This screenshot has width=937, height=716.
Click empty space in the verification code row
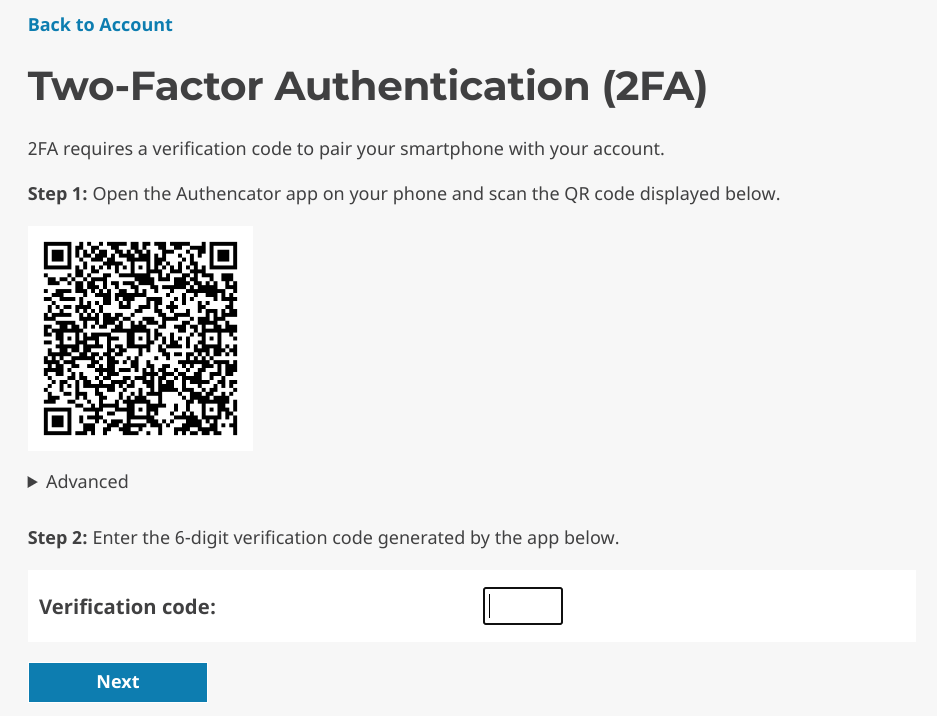pyautogui.click(x=735, y=606)
